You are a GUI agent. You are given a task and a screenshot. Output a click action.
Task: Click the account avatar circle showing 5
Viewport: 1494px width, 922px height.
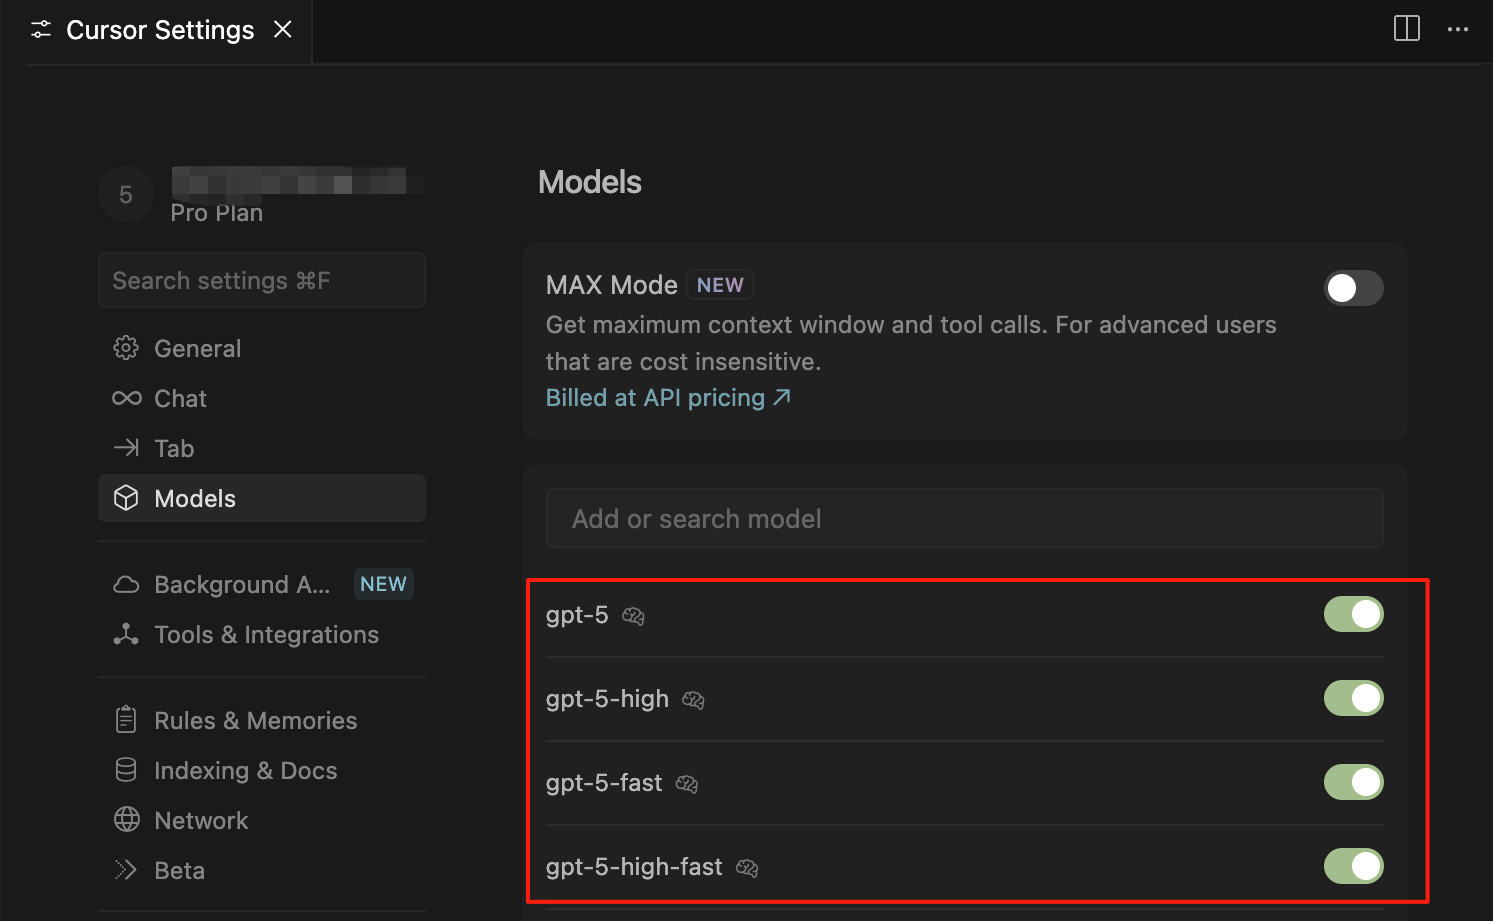pyautogui.click(x=126, y=195)
